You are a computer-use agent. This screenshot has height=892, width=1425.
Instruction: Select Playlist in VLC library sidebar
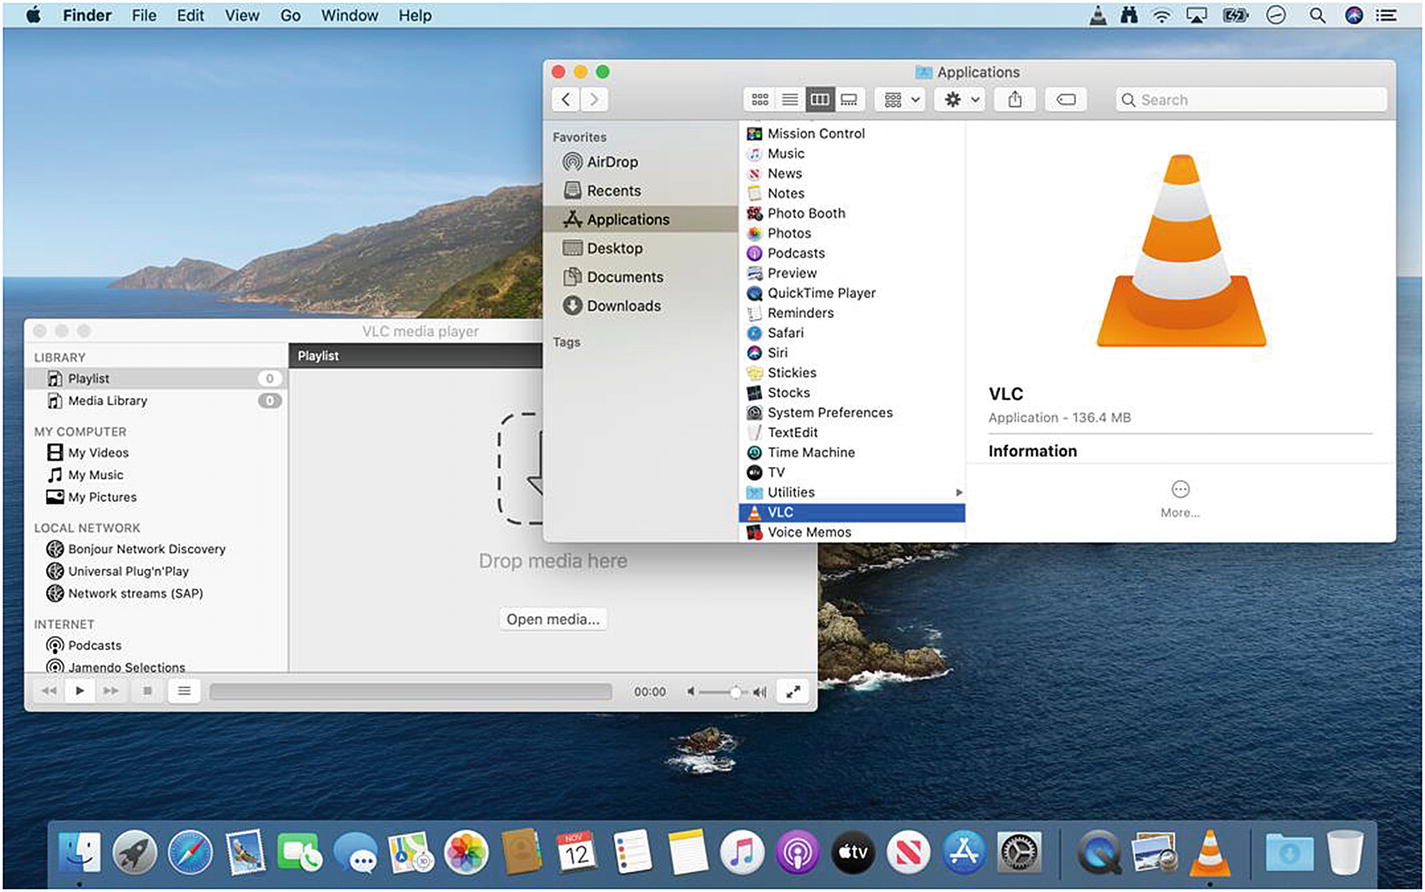coord(155,379)
